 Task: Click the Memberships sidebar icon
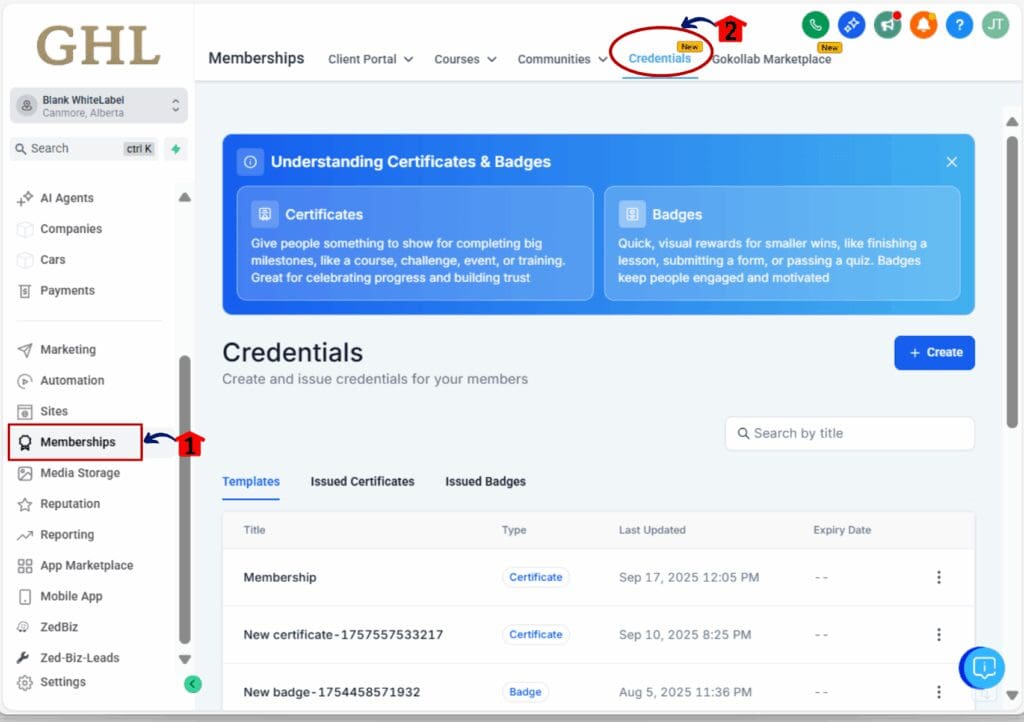coord(24,442)
